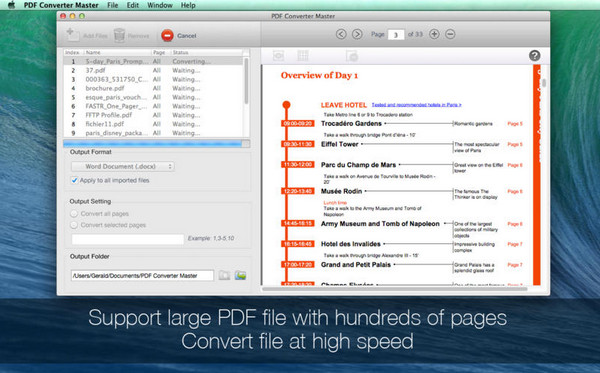
Task: Go to previous page using left arrow
Action: (x=341, y=34)
